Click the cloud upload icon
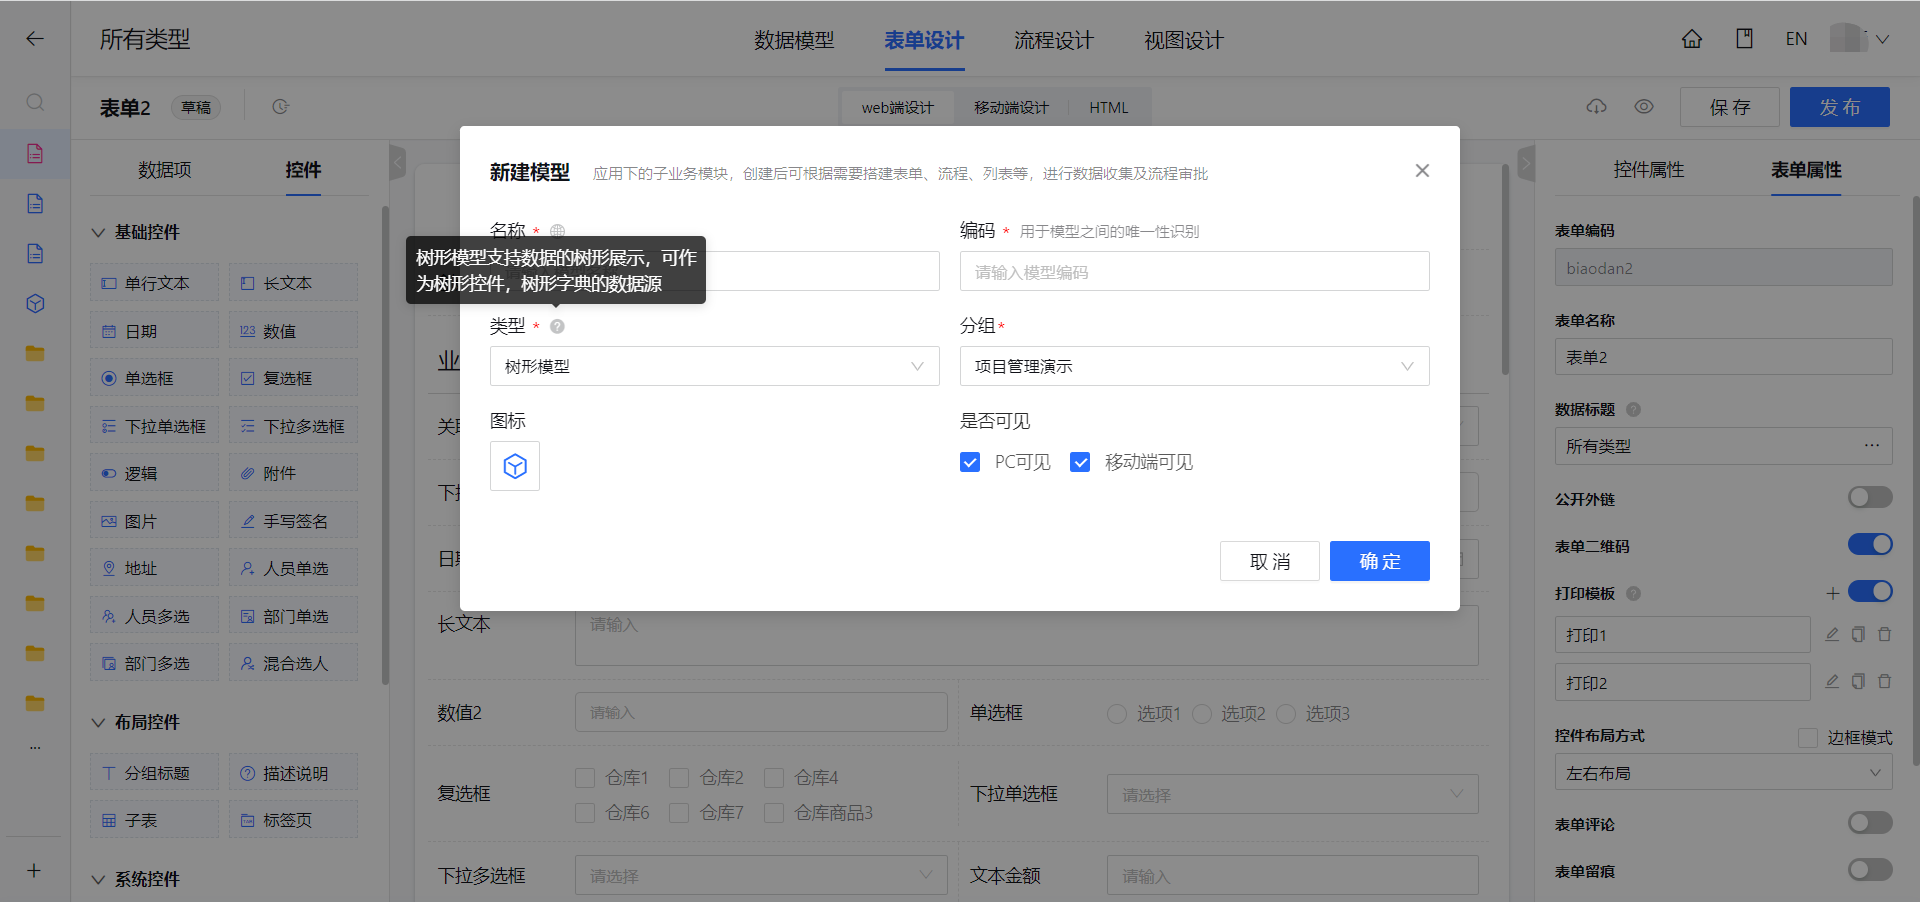 point(1596,107)
